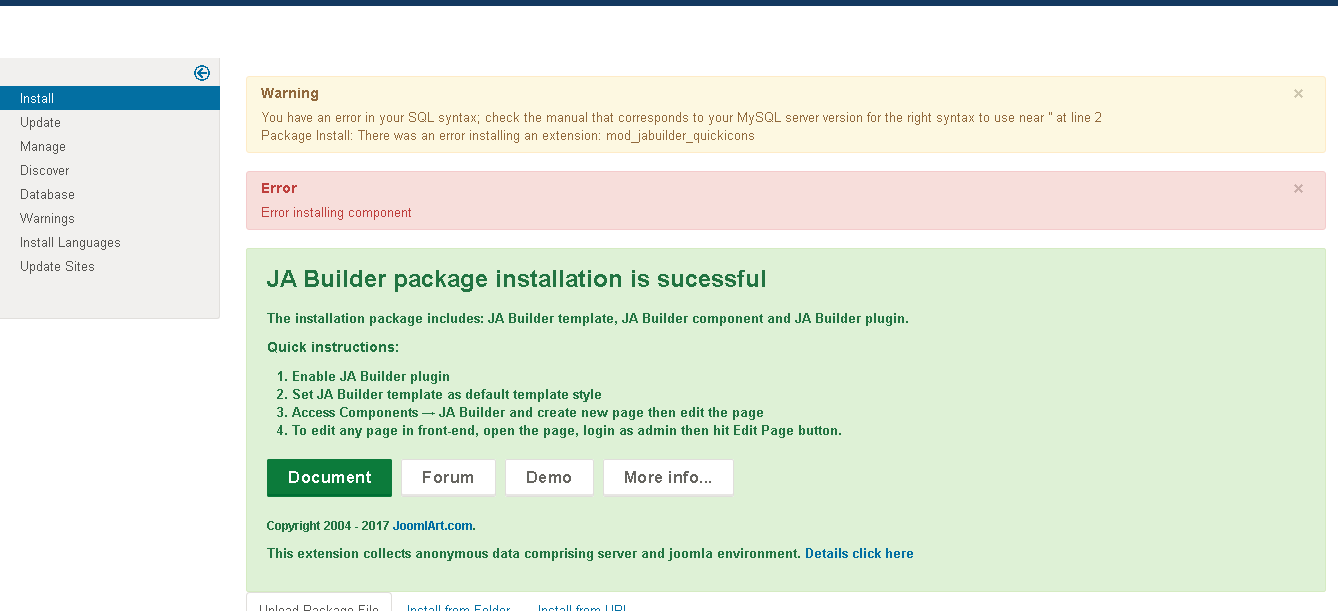Switch to Upload Package File tab
The image size is (1338, 611).
[318, 605]
